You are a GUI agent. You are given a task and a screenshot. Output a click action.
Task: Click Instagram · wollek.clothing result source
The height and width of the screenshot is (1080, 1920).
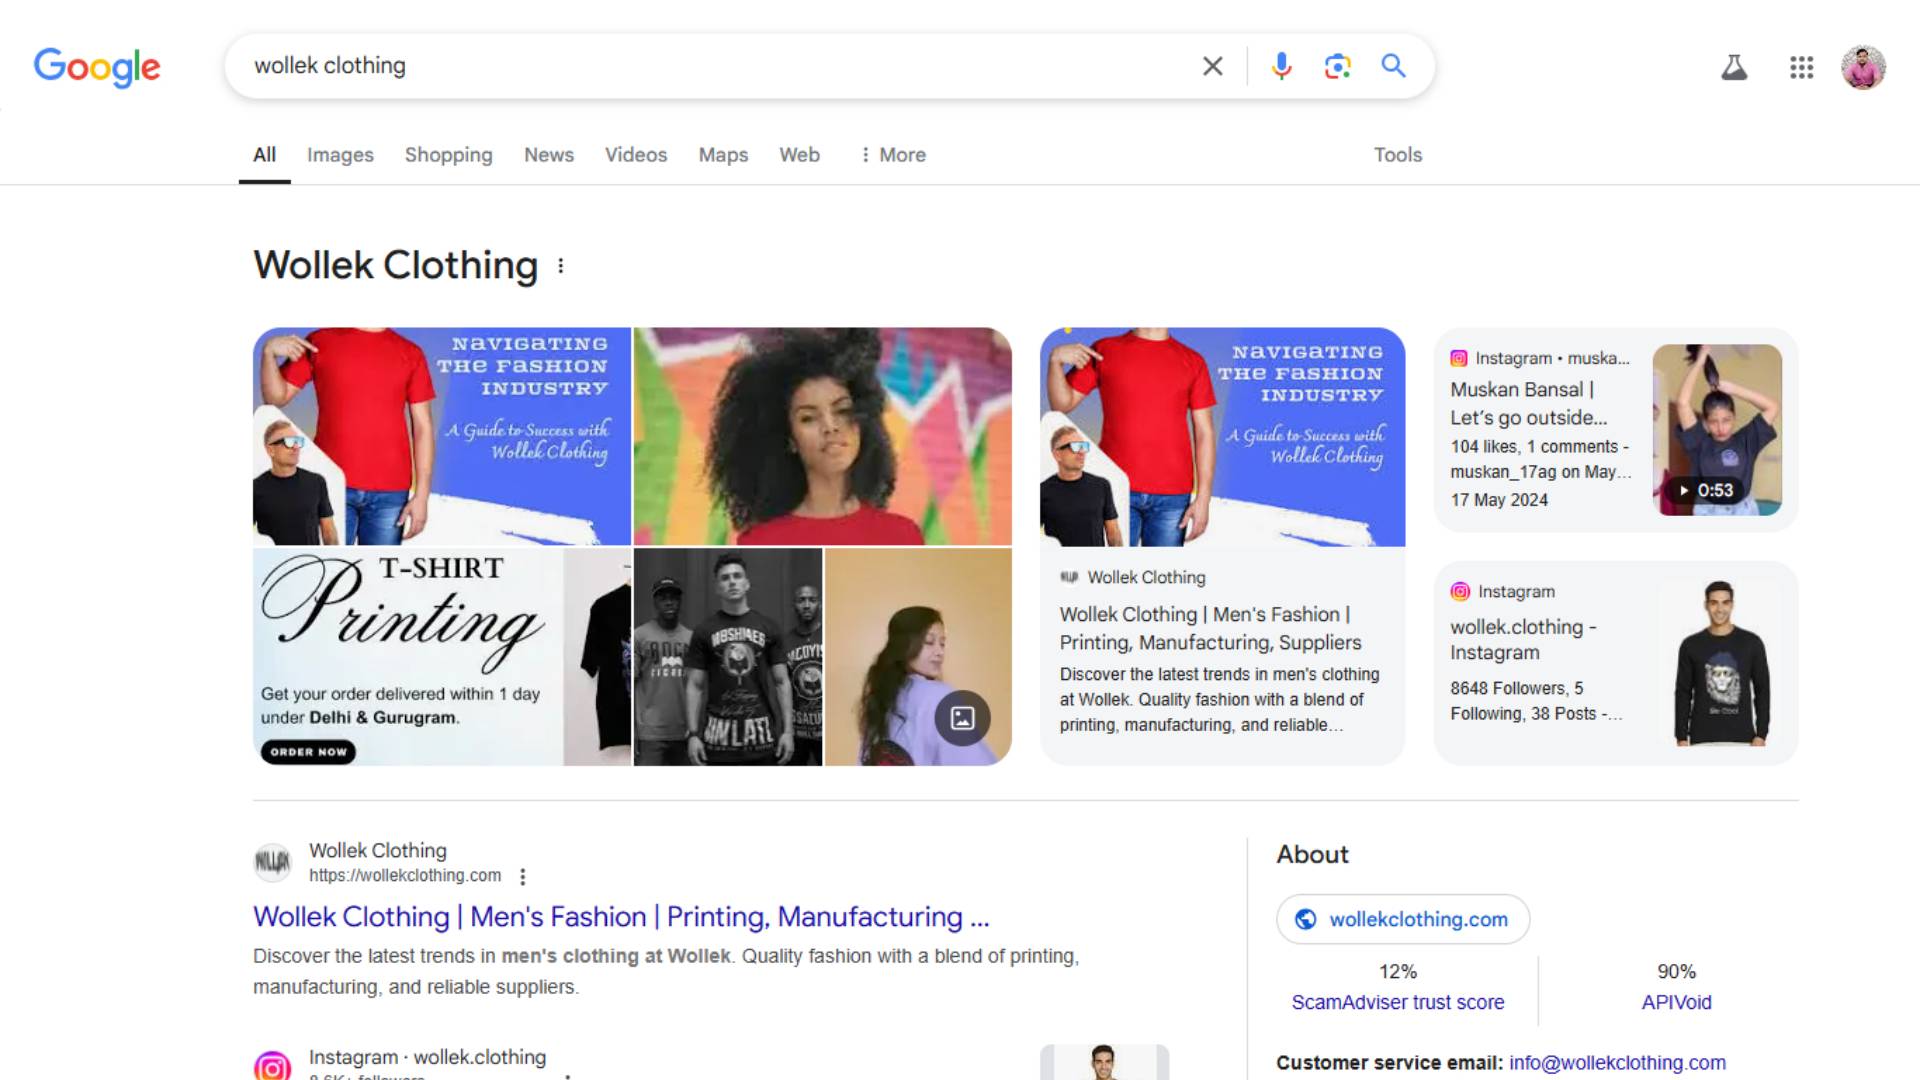[x=427, y=1057]
